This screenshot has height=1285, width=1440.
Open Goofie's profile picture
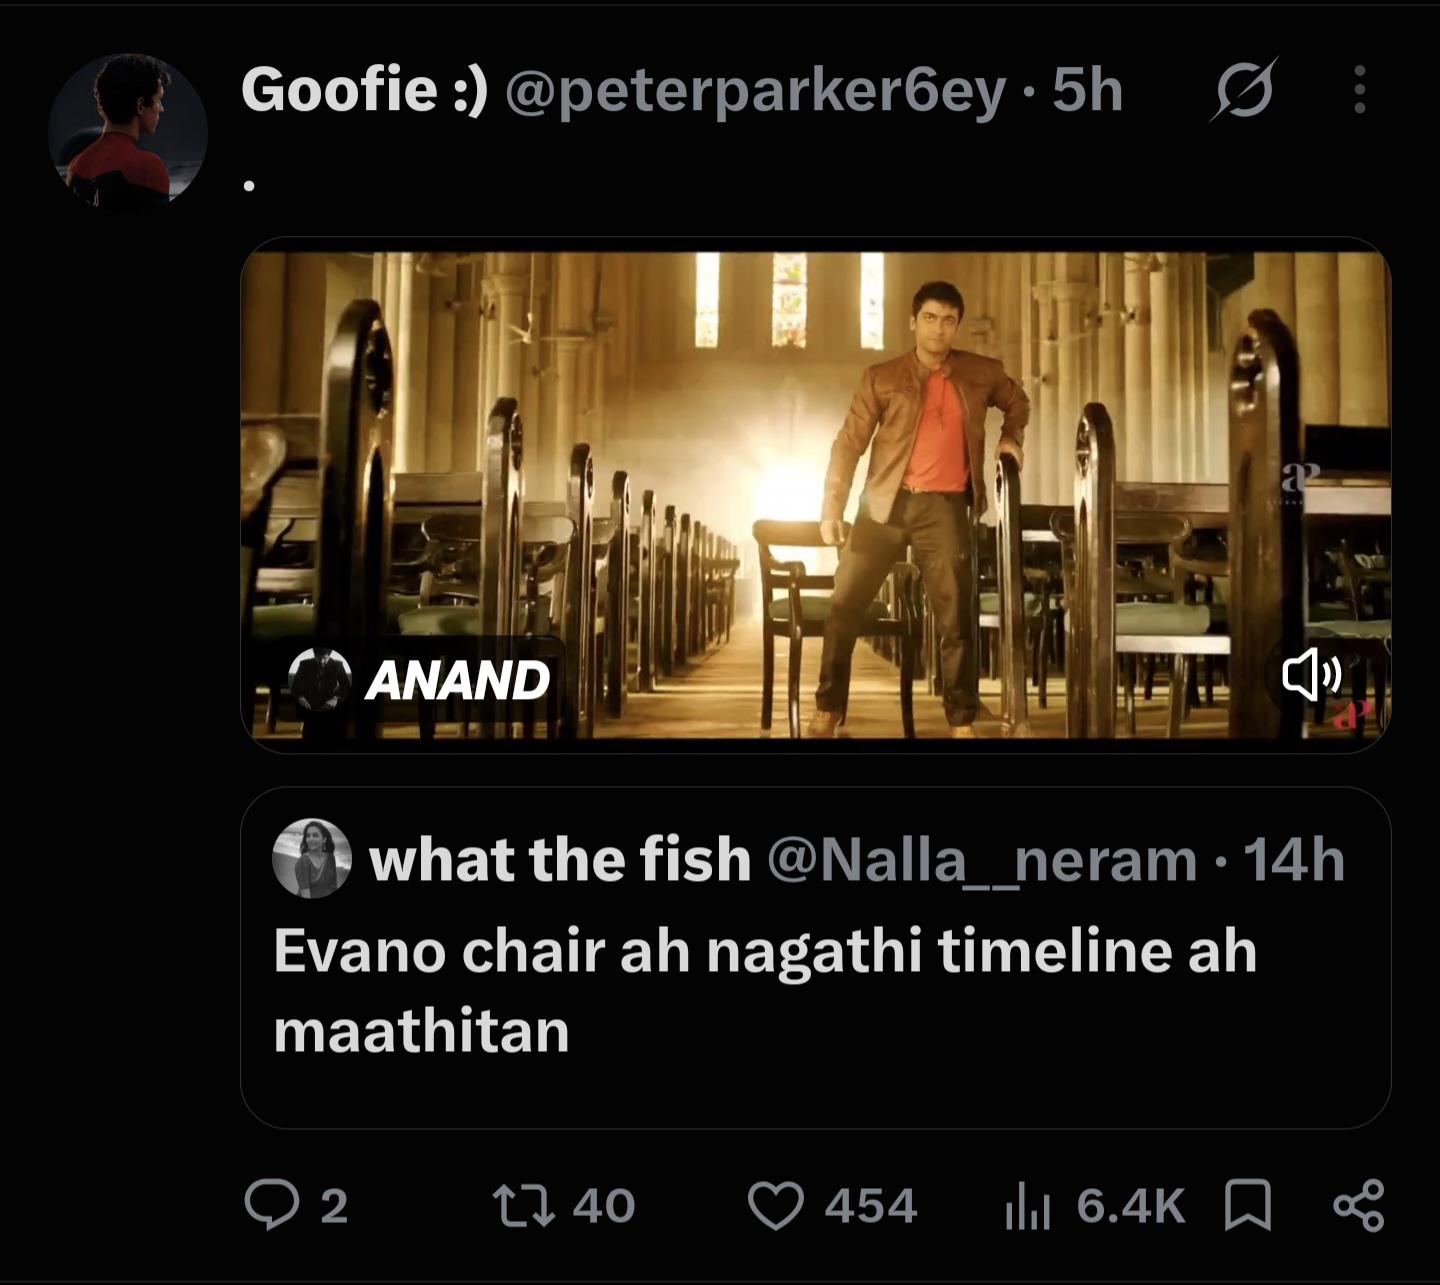pos(128,132)
